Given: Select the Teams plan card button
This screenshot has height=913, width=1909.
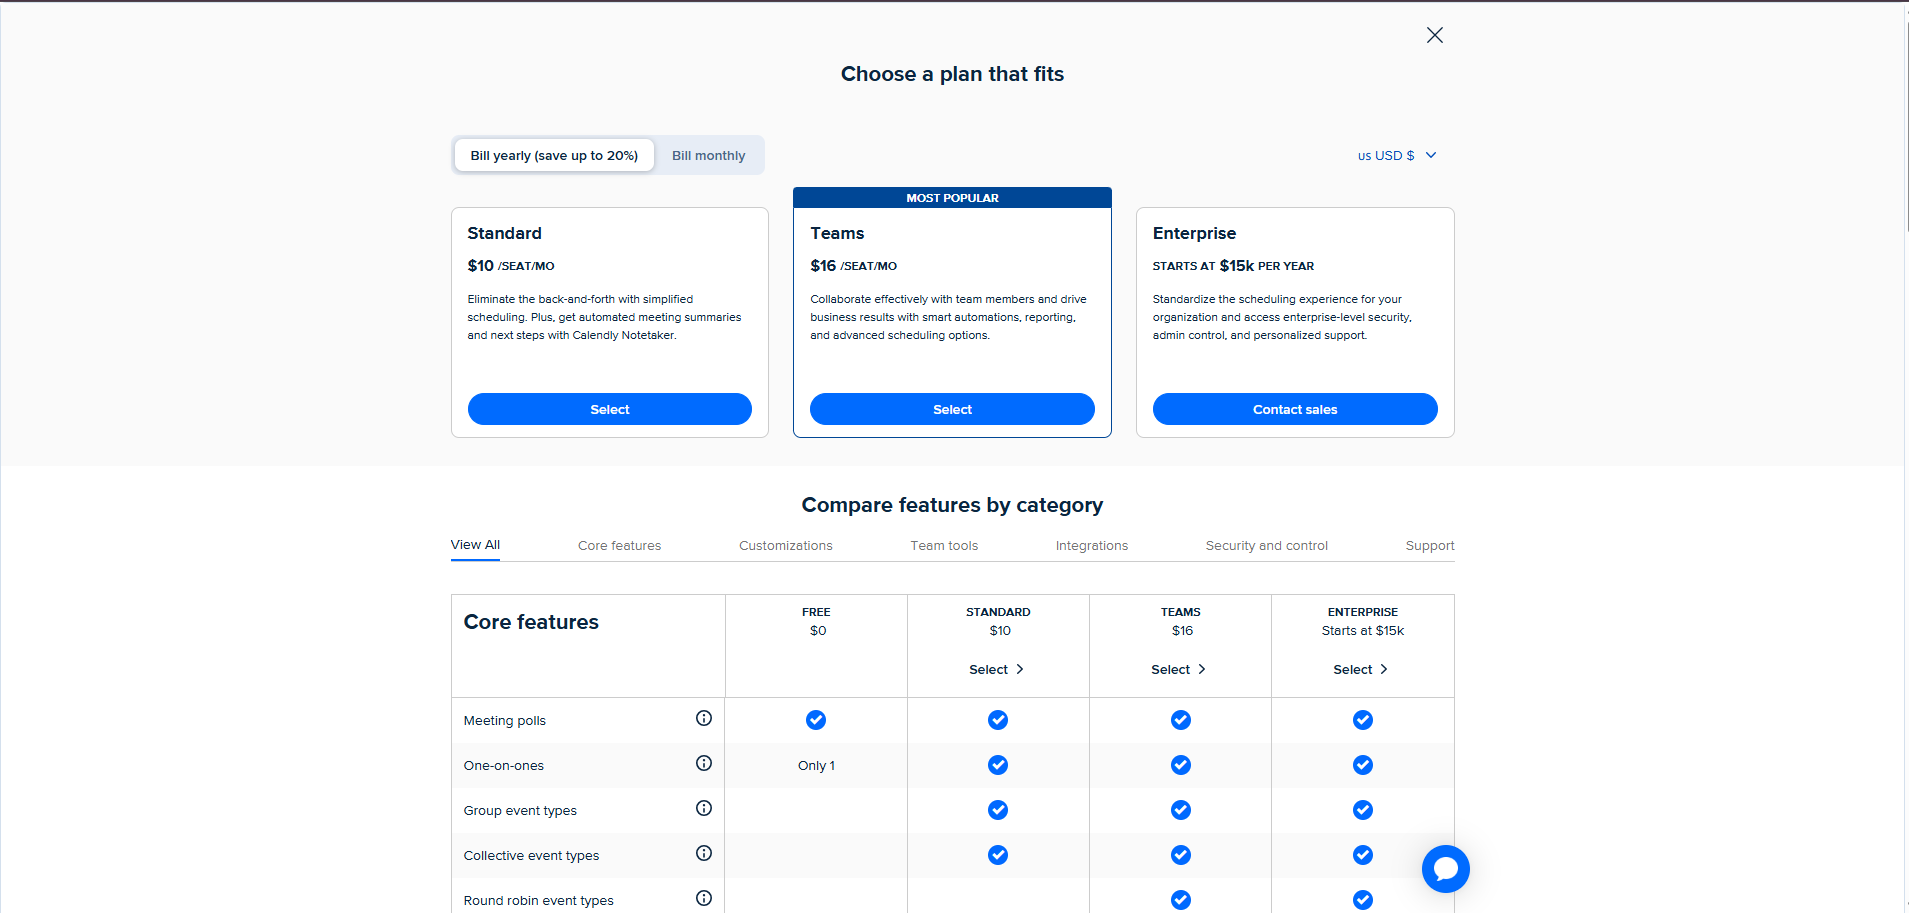Looking at the screenshot, I should 952,409.
